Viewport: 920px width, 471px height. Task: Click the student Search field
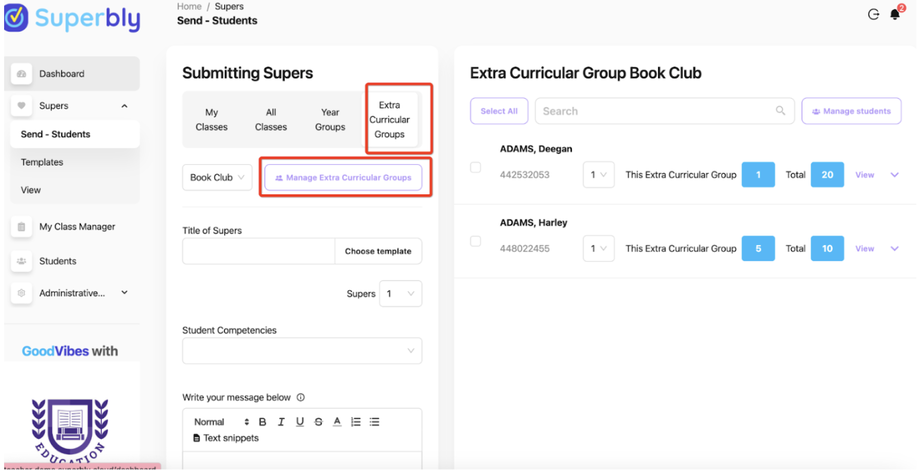[x=659, y=111]
